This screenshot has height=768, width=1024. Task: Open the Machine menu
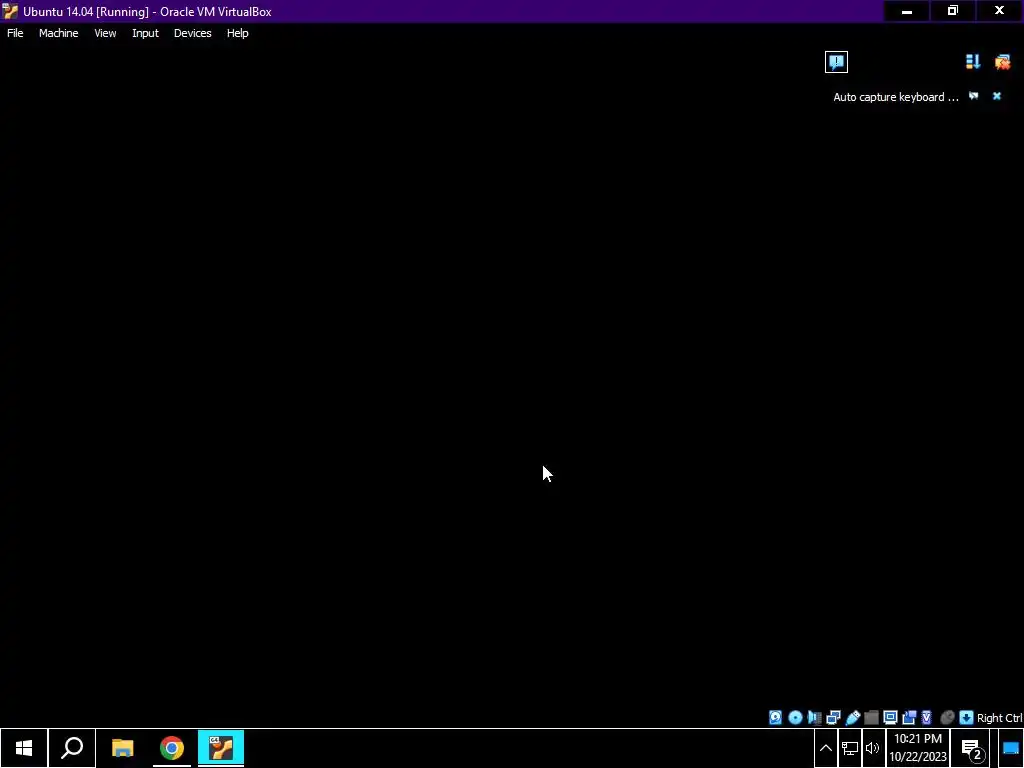pos(58,33)
